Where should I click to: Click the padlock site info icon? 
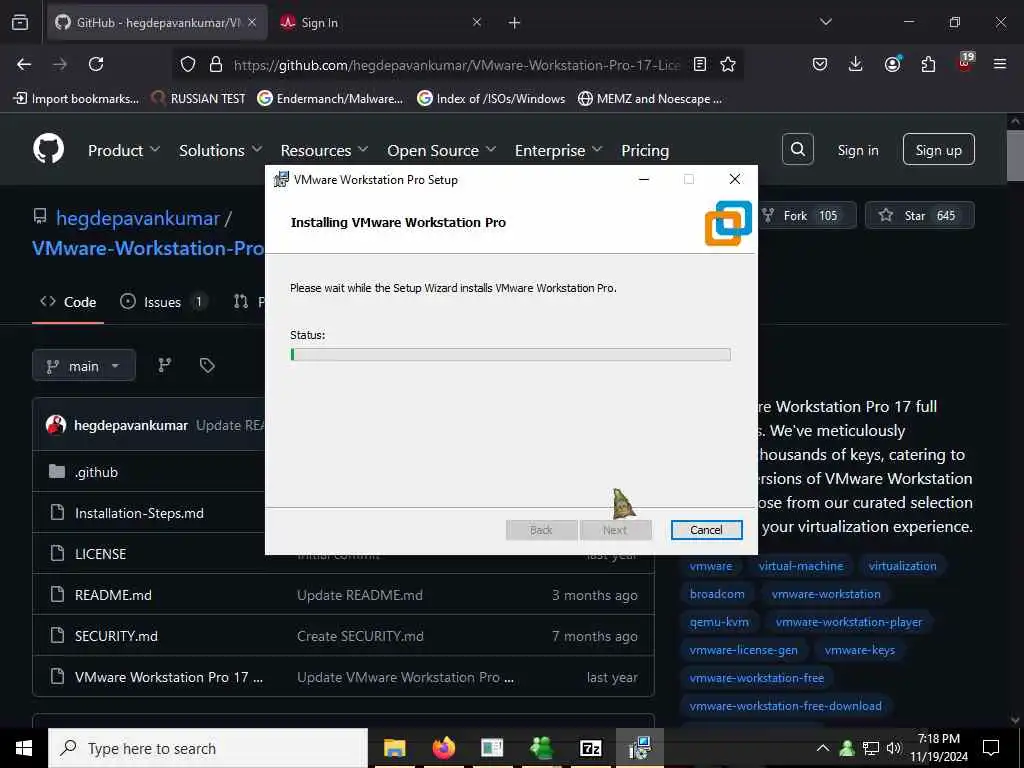(x=216, y=64)
